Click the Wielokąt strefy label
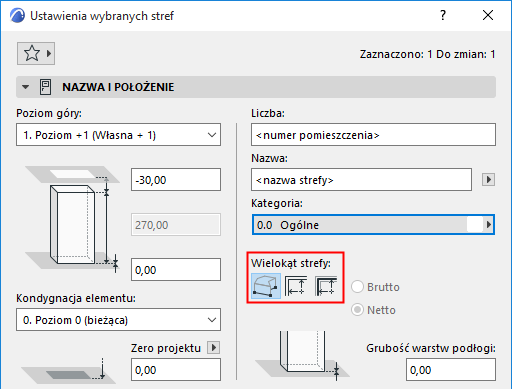Viewport: 512px width, 389px height. click(291, 263)
